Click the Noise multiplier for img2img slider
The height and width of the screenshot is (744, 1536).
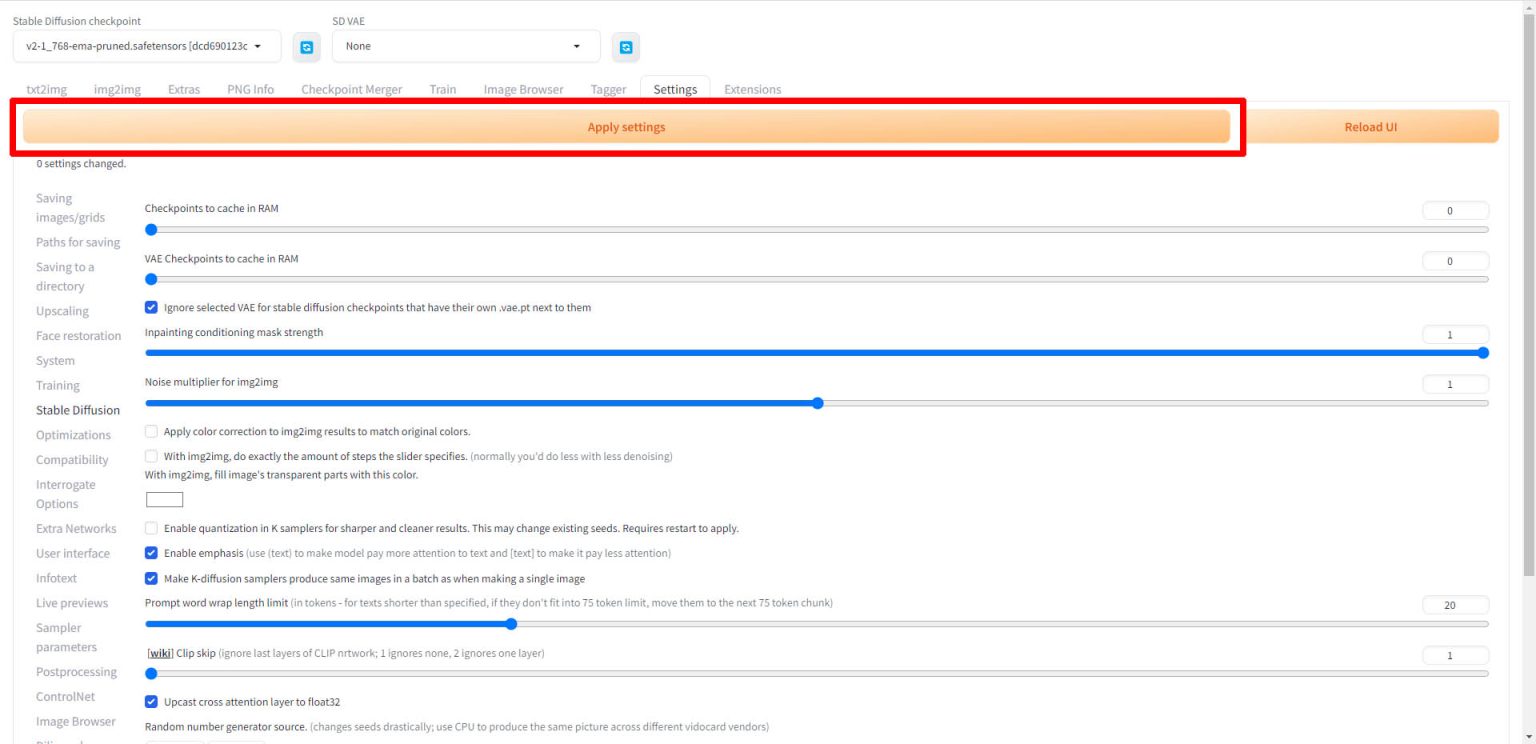[x=817, y=403]
